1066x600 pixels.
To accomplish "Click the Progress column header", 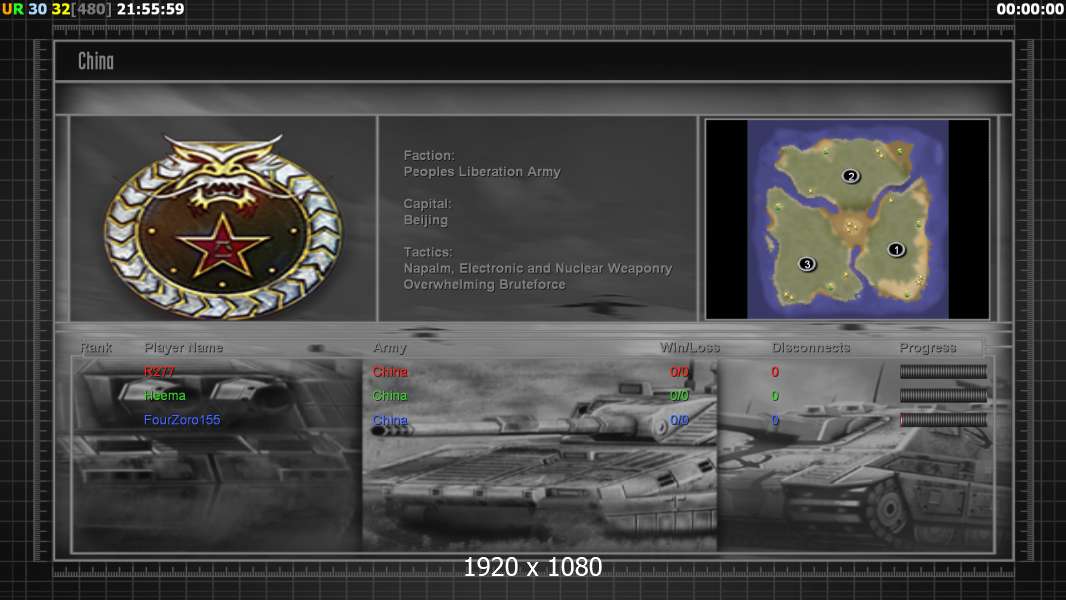I will point(927,348).
